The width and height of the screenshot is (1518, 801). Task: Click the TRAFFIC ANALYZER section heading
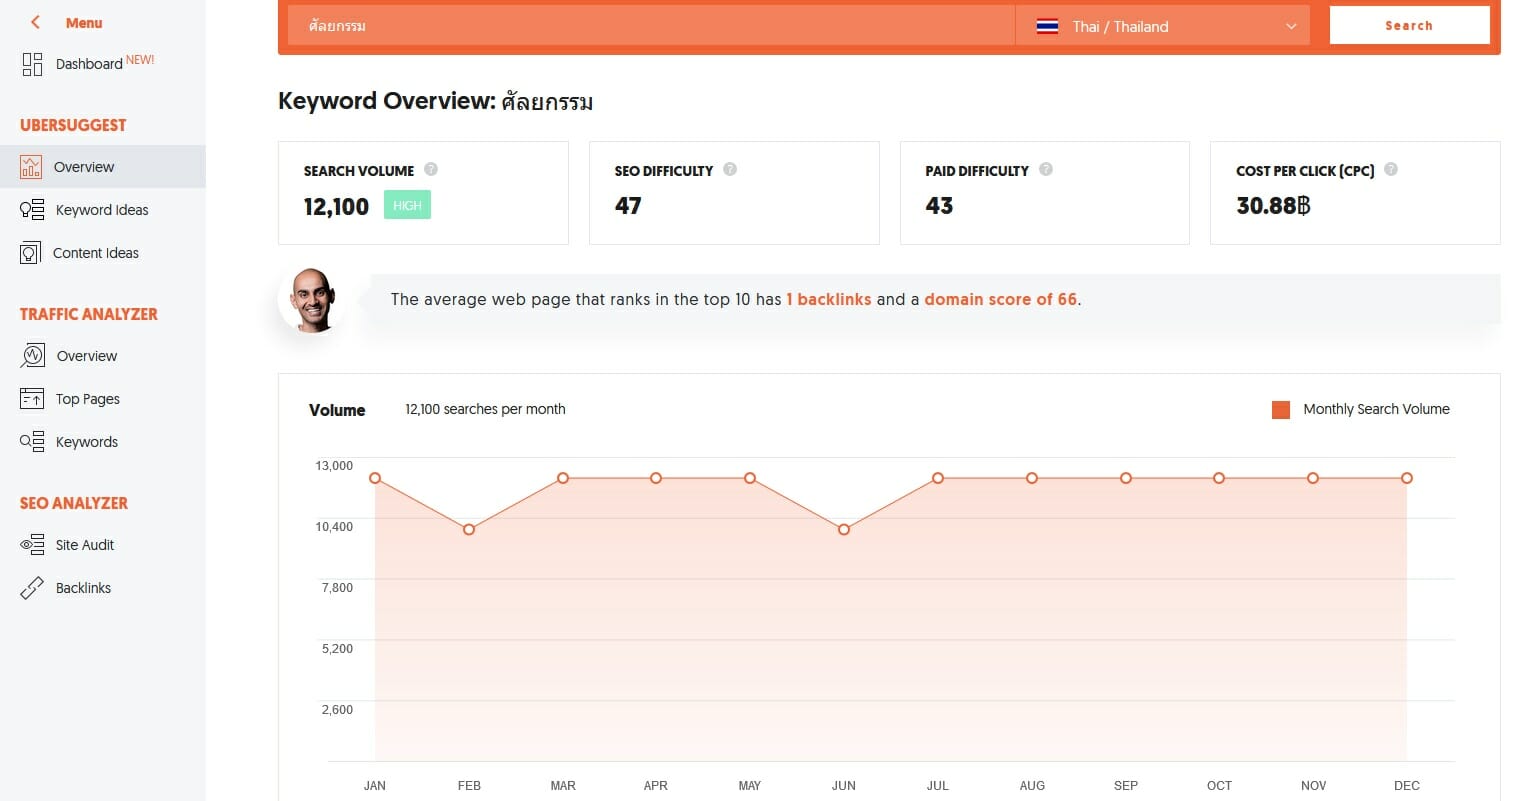tap(89, 314)
